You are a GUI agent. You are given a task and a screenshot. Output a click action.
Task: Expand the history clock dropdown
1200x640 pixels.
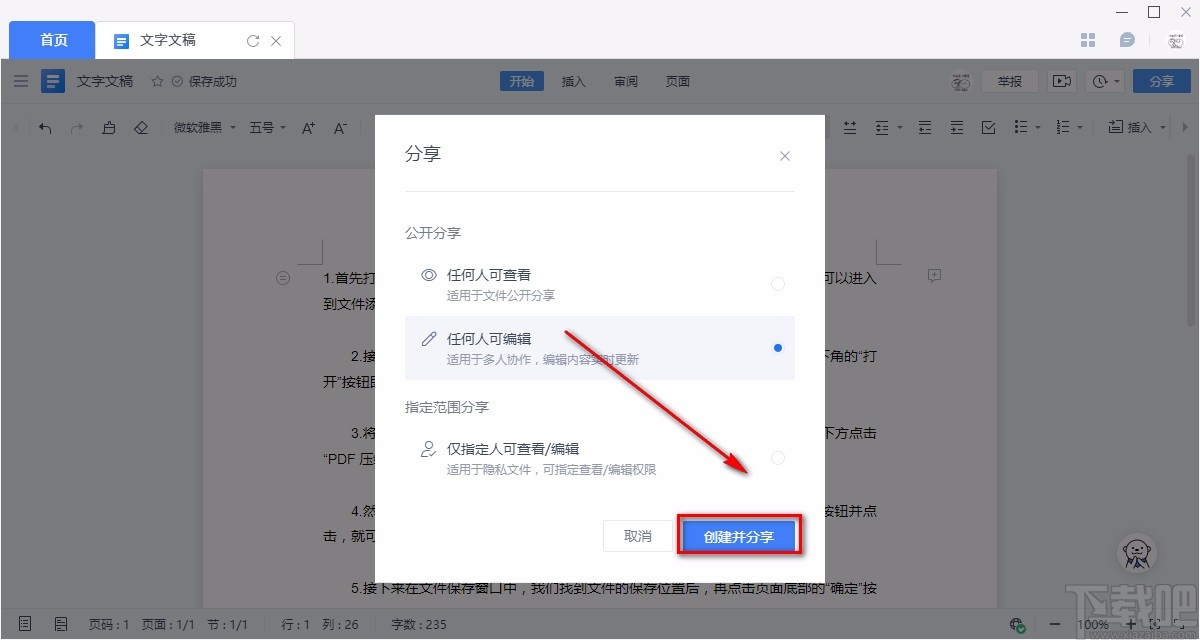coord(1107,81)
